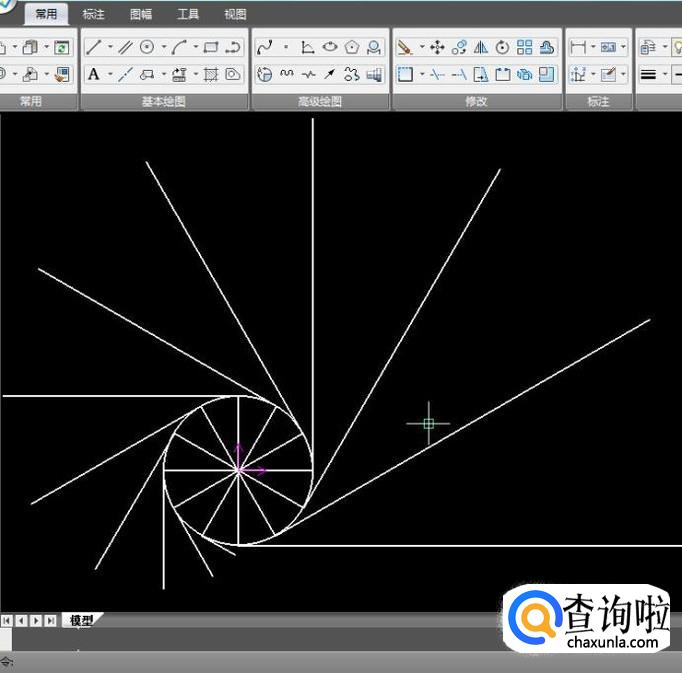Click the Move tool in 修改 panel
This screenshot has height=673, width=682.
pos(437,47)
